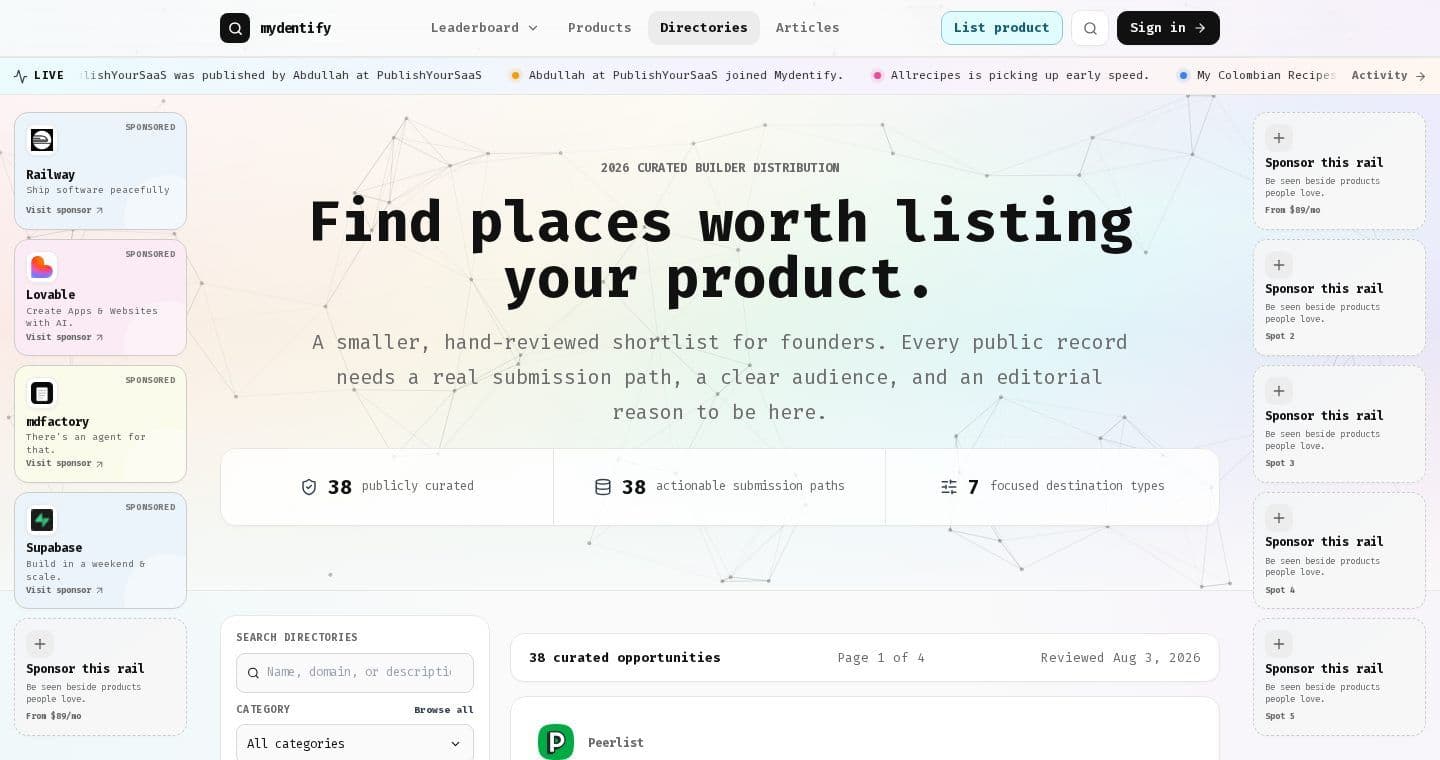Open the header search icon button
The width and height of the screenshot is (1440, 760).
[x=1090, y=28]
